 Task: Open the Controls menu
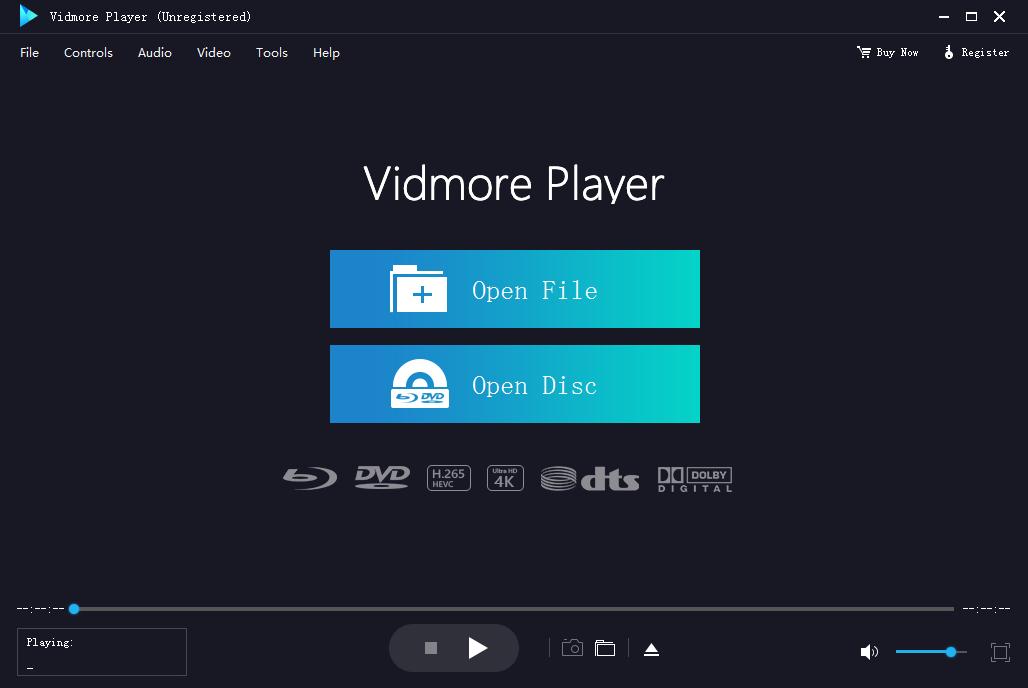[x=88, y=52]
